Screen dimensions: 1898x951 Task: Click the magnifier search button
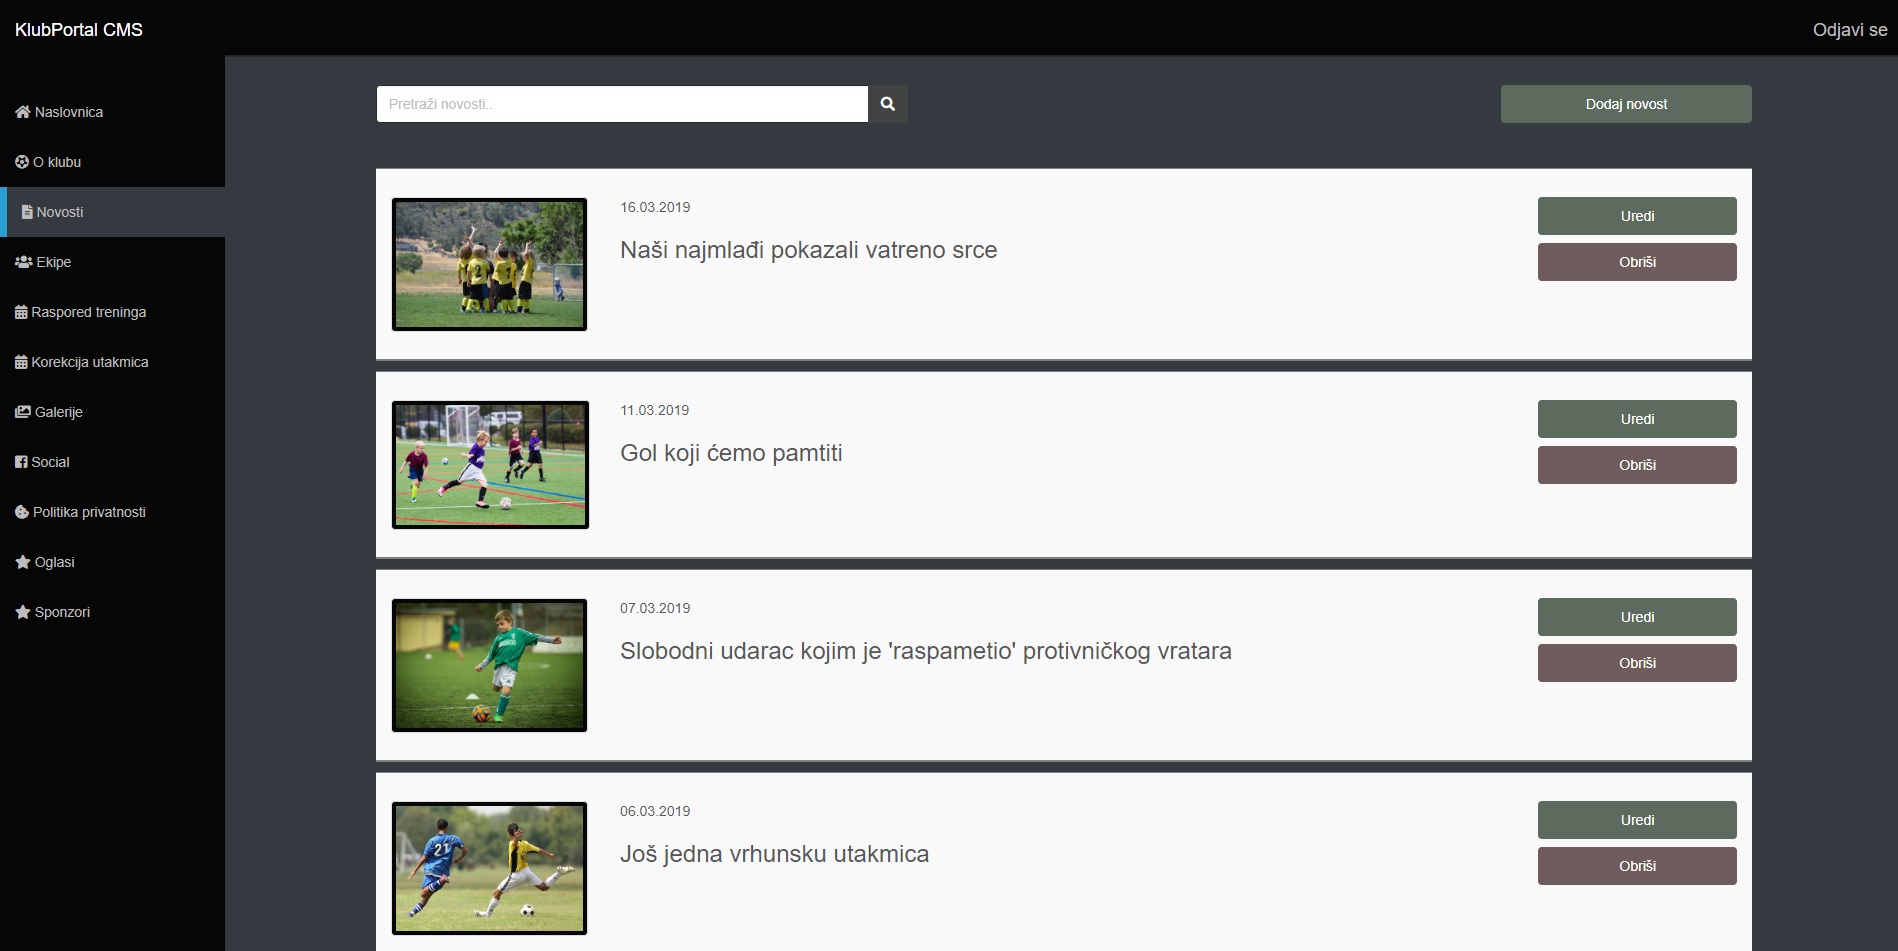[887, 104]
